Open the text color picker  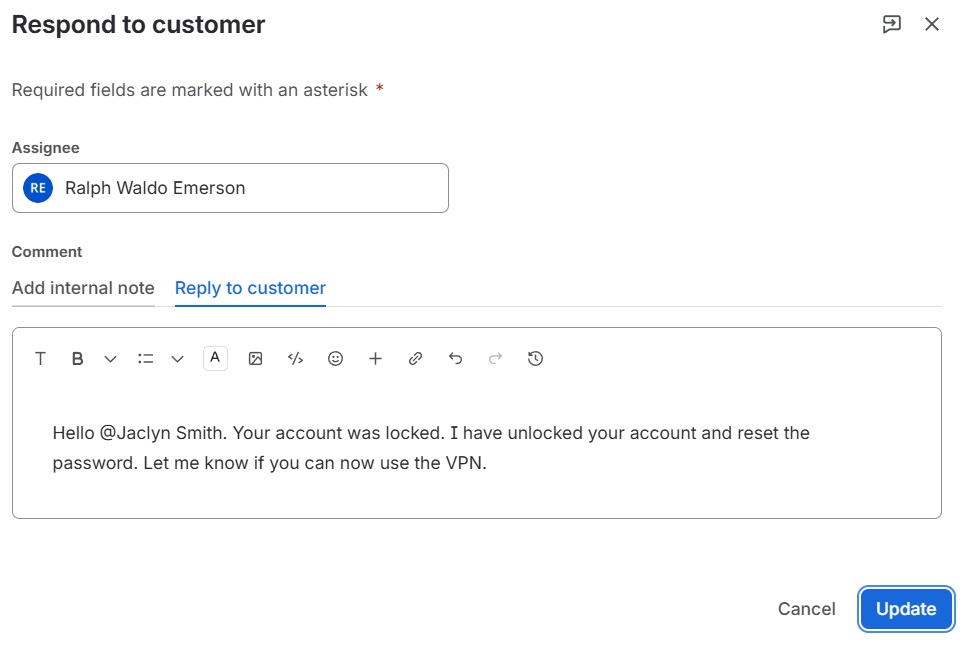(215, 358)
